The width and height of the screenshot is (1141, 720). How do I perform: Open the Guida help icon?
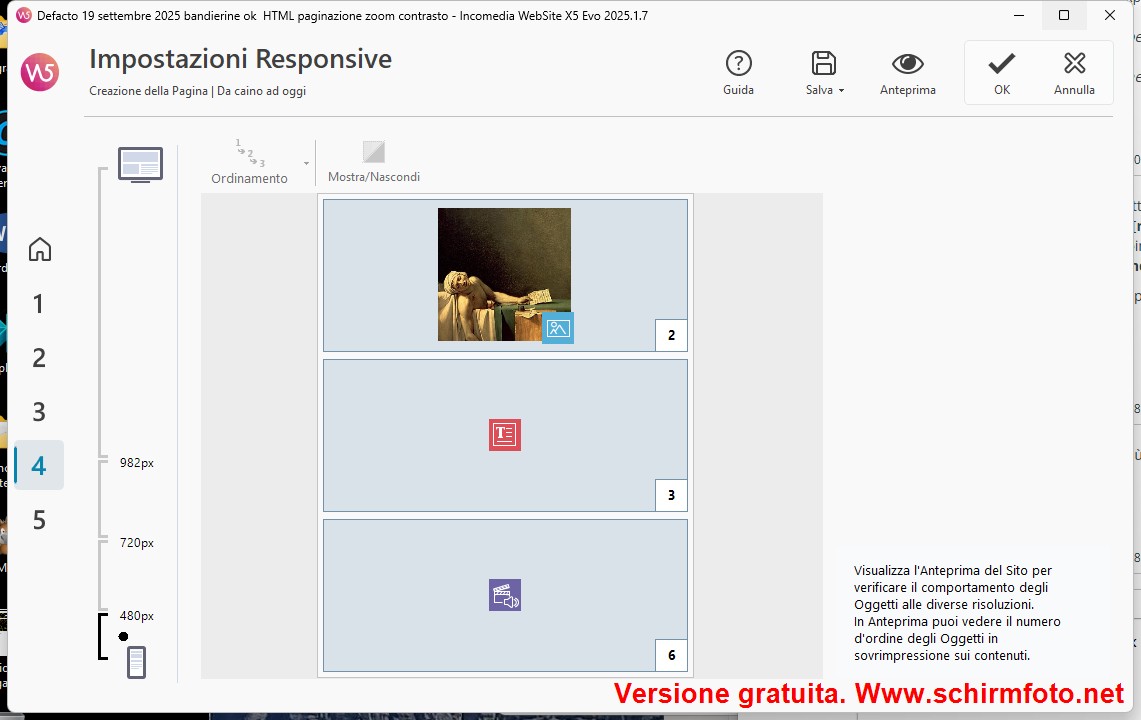(x=738, y=64)
